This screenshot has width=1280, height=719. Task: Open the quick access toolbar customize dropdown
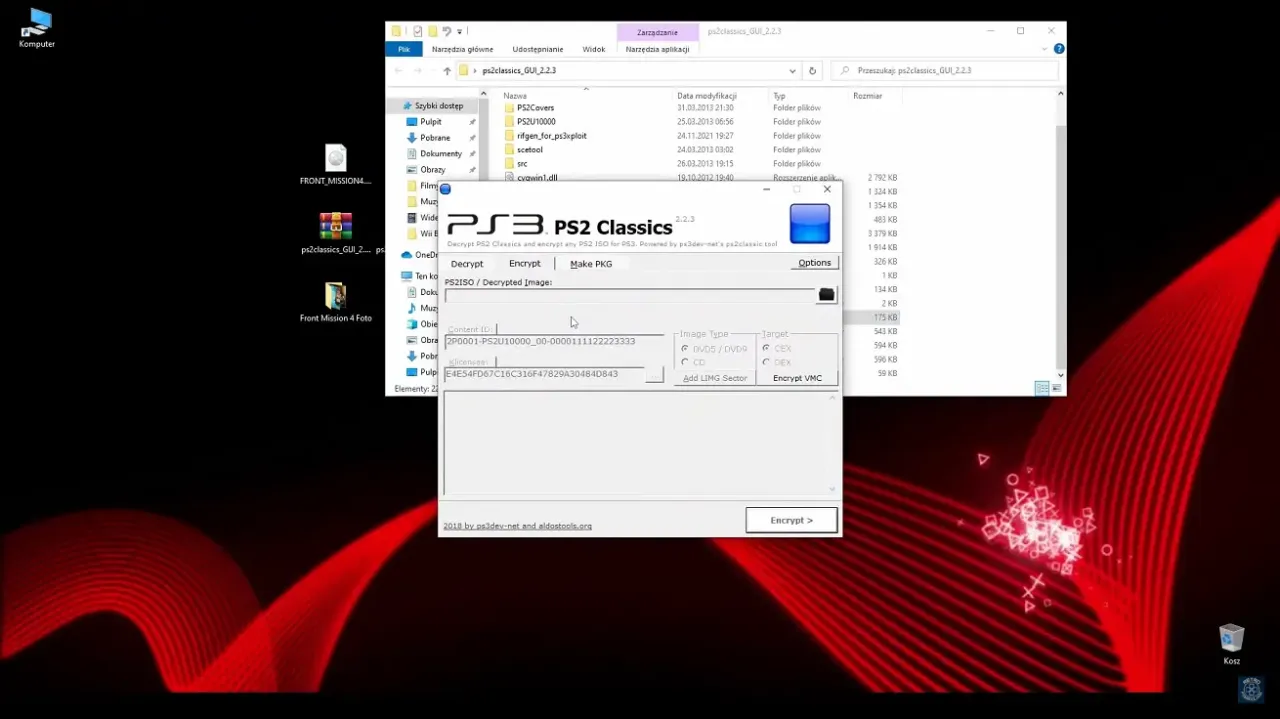[x=460, y=31]
